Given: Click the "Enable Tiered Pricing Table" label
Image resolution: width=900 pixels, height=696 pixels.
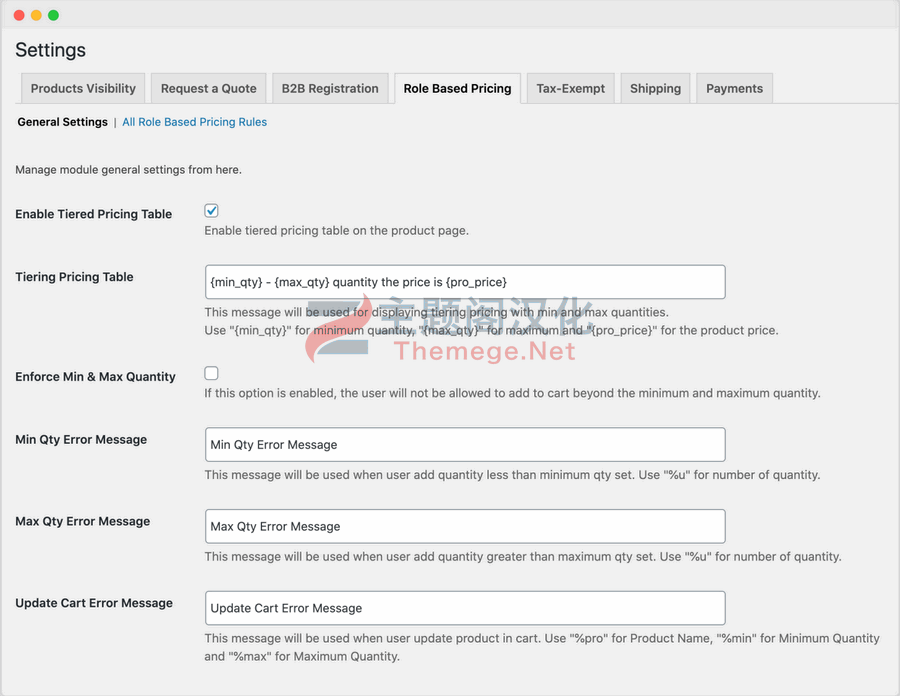Looking at the screenshot, I should coord(94,214).
